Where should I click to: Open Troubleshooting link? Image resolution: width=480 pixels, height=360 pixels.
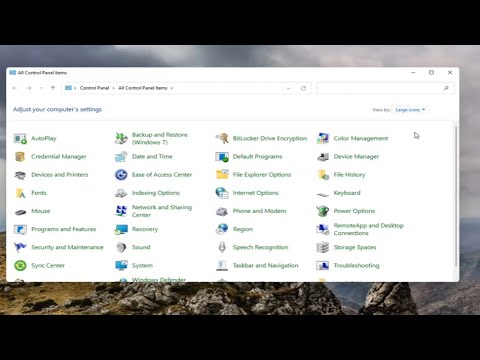click(x=356, y=266)
